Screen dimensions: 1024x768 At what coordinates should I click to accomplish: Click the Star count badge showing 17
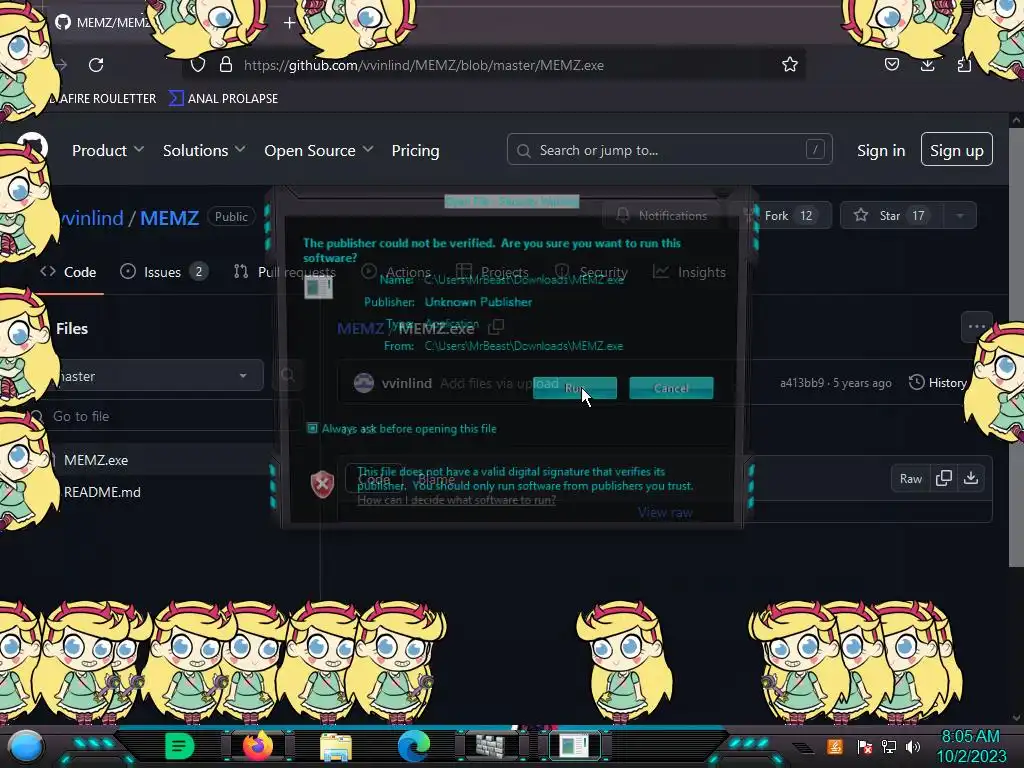click(918, 216)
